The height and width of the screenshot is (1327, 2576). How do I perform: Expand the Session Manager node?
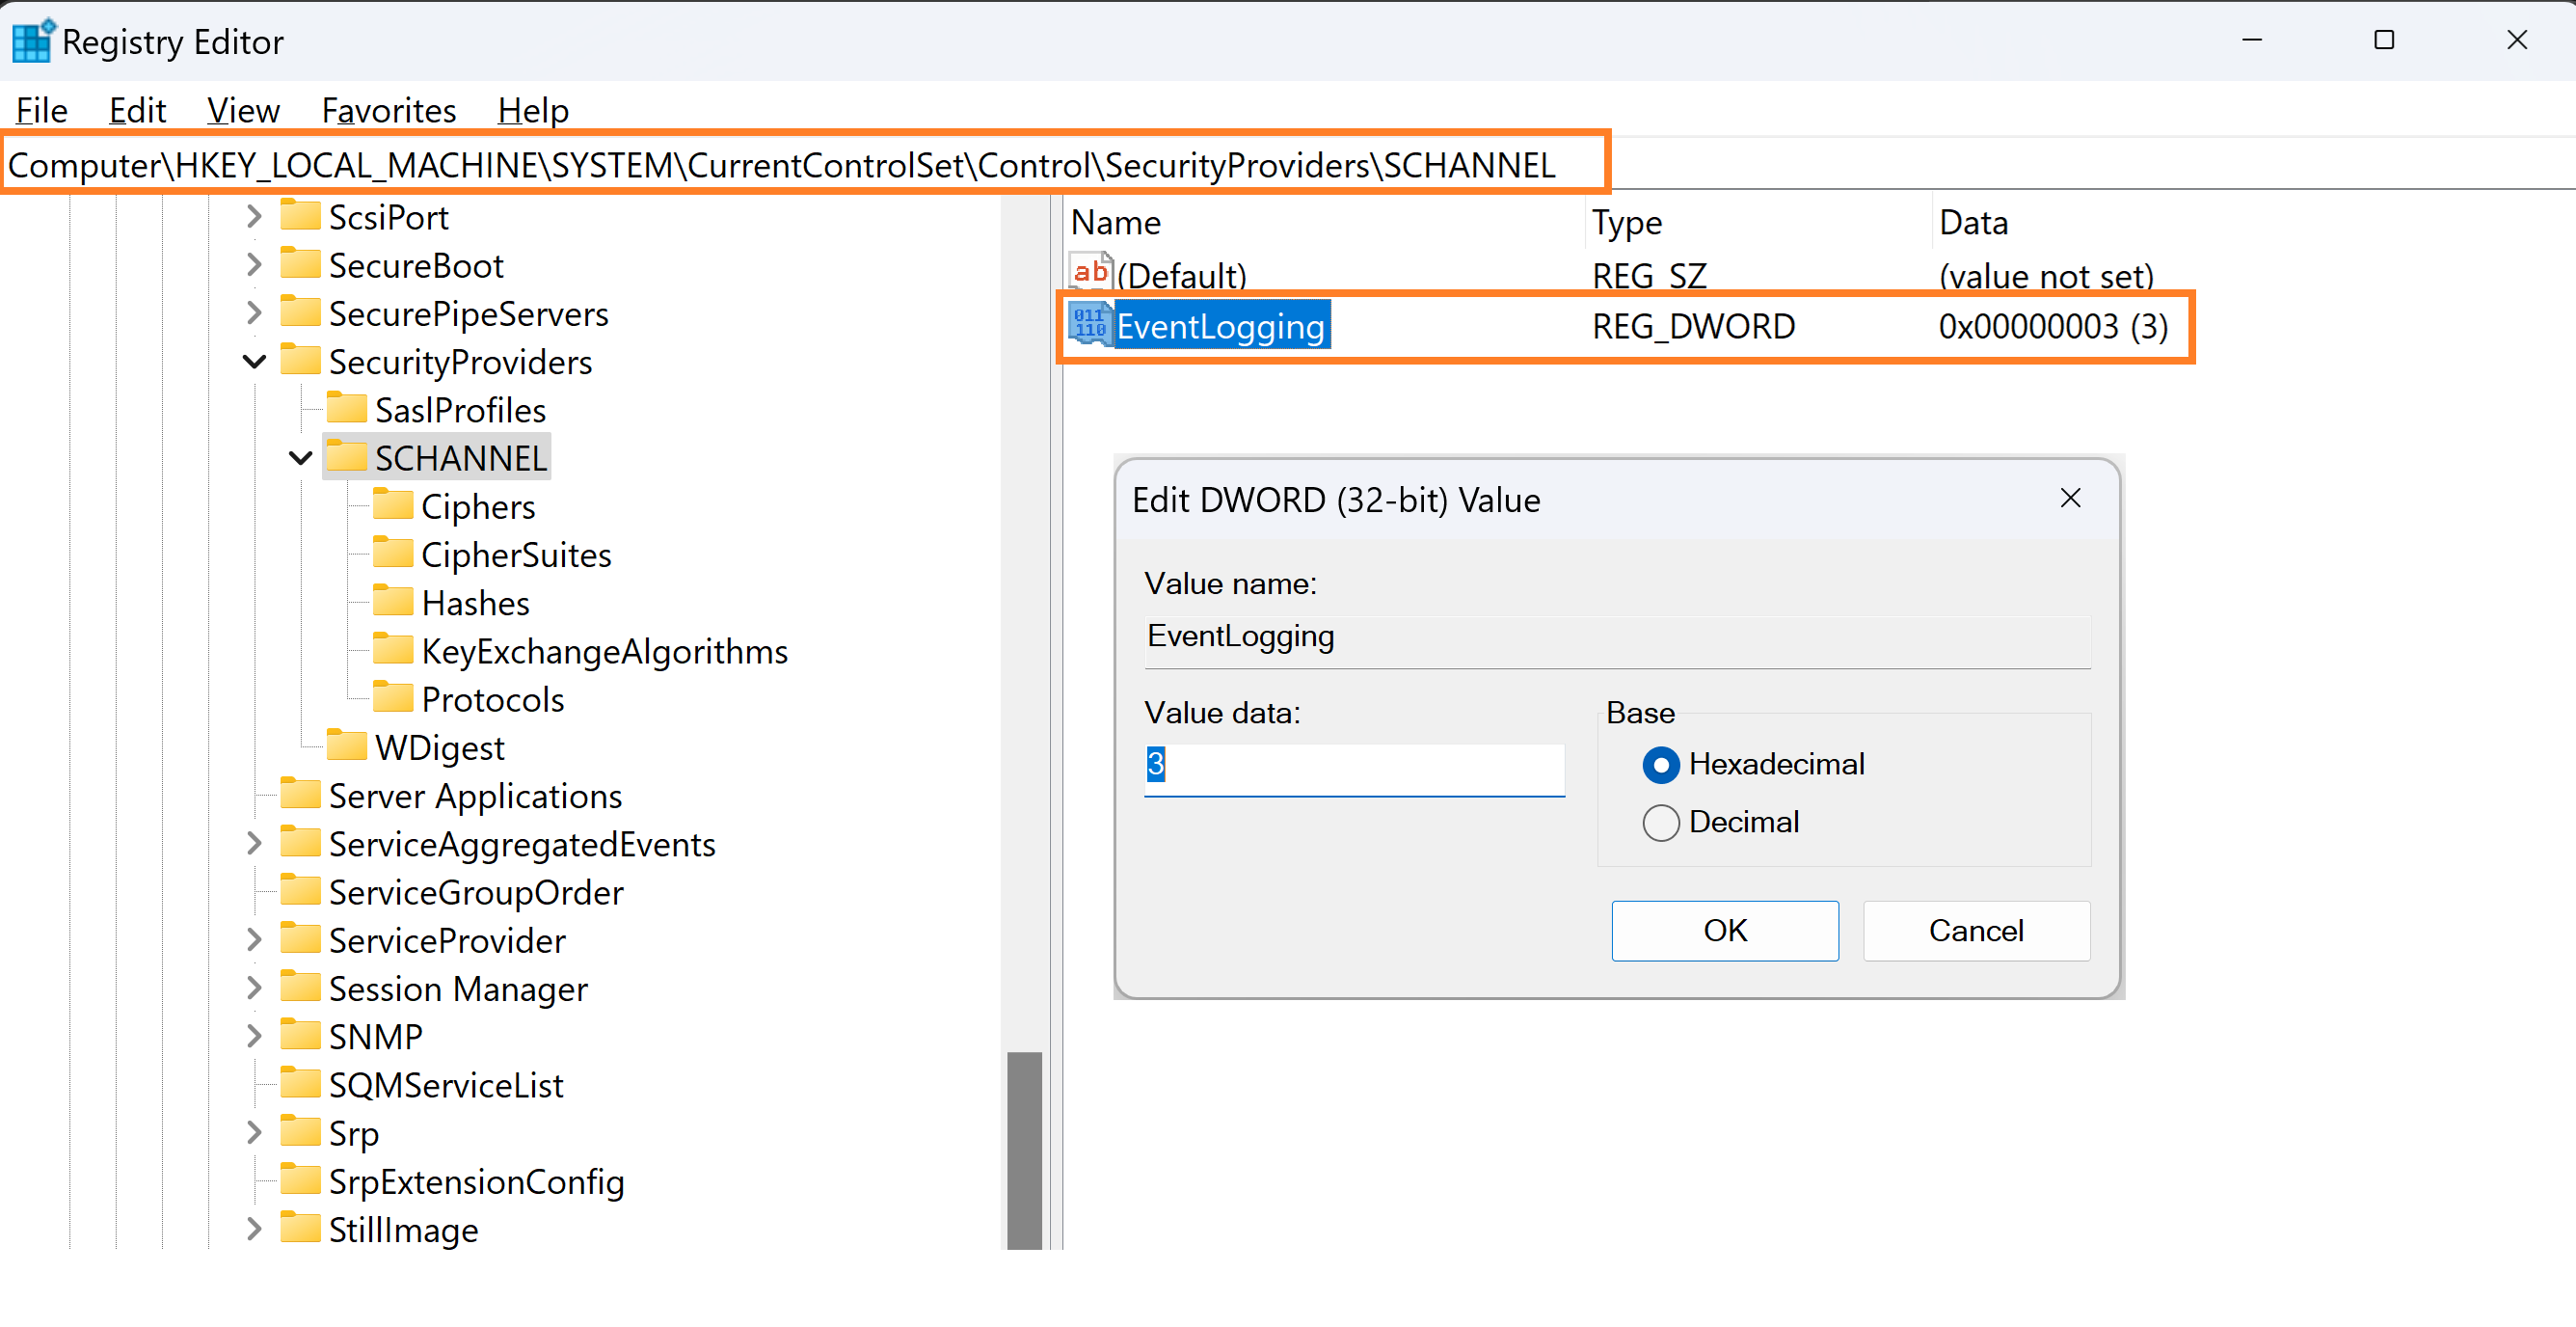pyautogui.click(x=253, y=988)
